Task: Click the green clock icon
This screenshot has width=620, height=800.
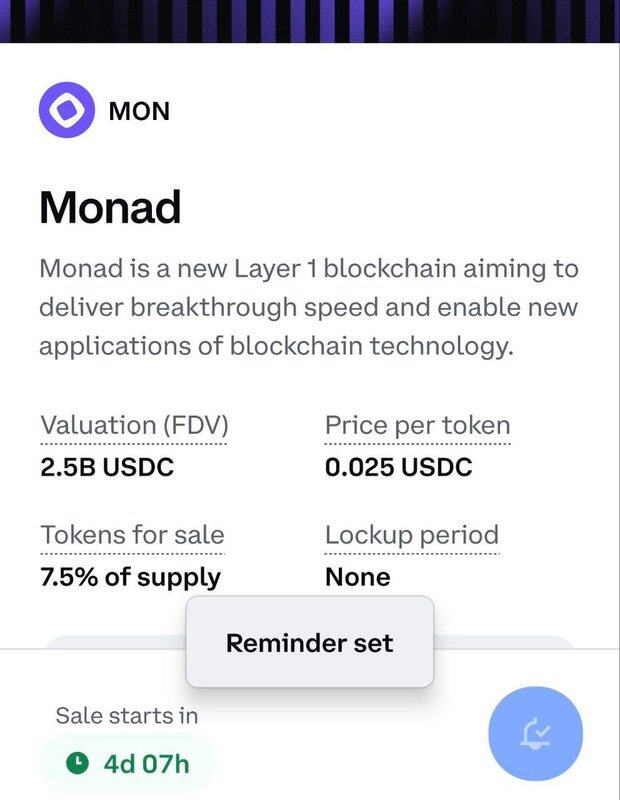Action: [x=76, y=764]
